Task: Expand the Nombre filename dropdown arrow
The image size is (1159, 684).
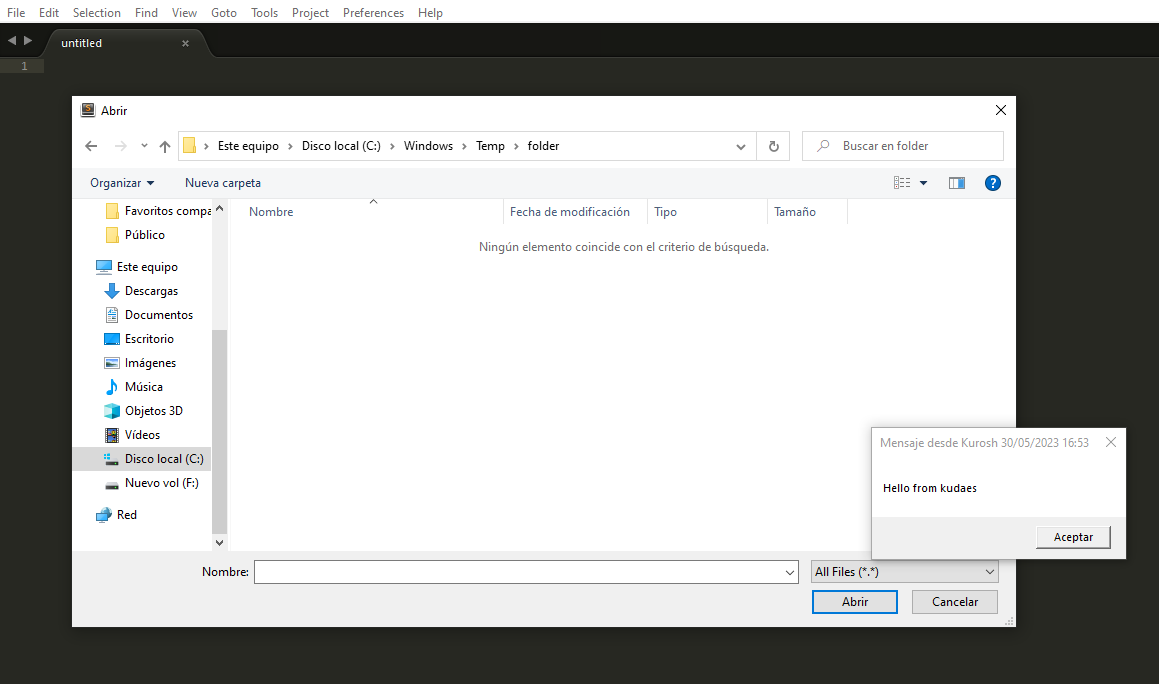Action: (789, 572)
